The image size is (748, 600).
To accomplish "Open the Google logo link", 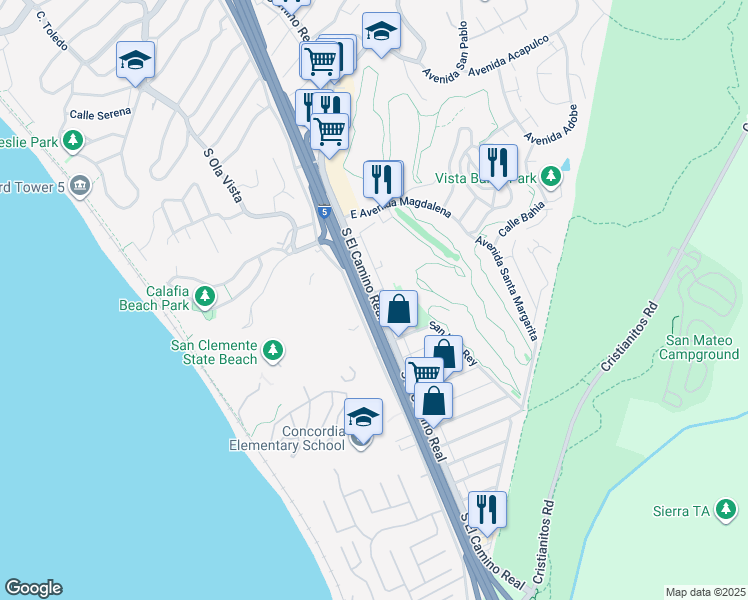I will (x=33, y=588).
